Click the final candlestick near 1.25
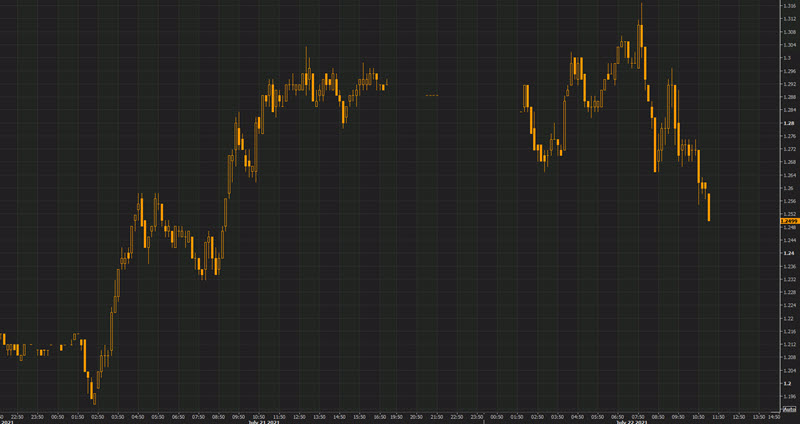Viewport: 800px width, 424px height. click(709, 207)
